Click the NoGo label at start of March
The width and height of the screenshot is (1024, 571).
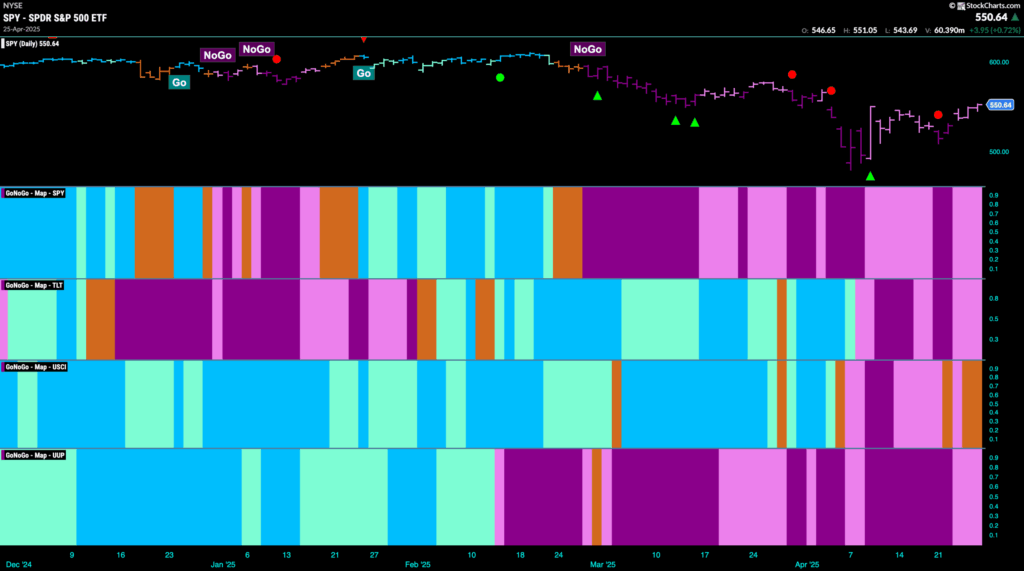click(587, 49)
